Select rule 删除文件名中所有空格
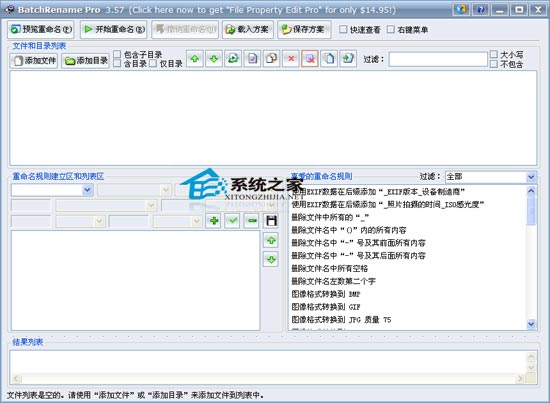Image resolution: width=550 pixels, height=403 pixels. (329, 268)
